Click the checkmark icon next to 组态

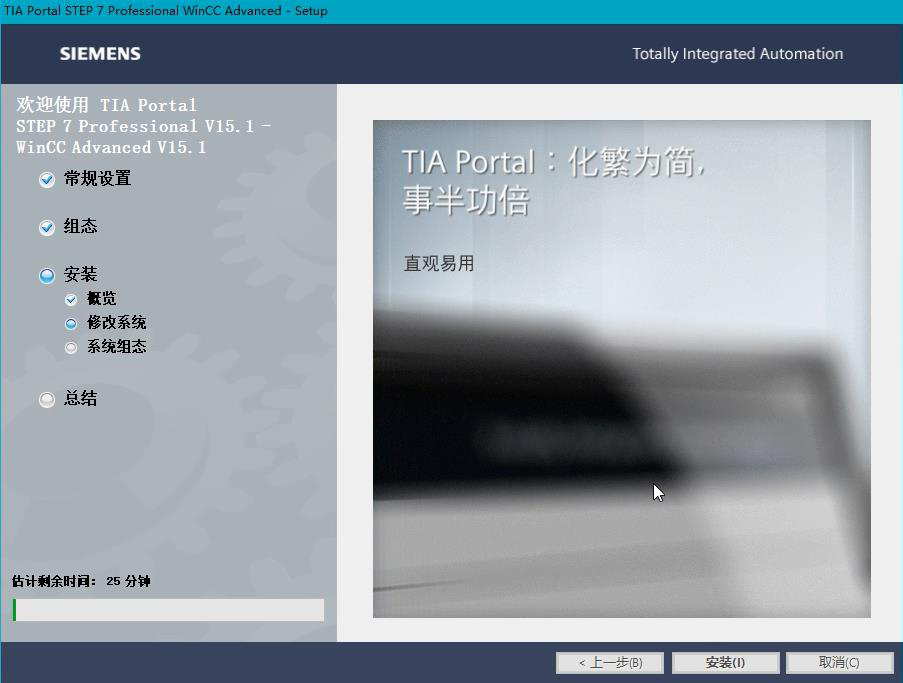(x=47, y=227)
